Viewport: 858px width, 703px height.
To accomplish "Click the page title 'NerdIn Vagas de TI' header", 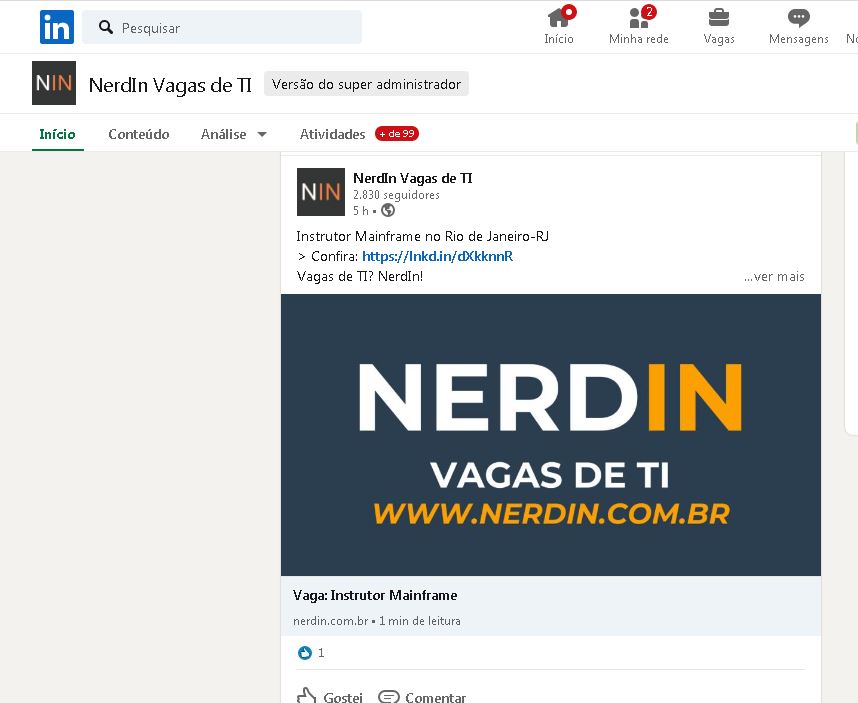I will [x=170, y=85].
